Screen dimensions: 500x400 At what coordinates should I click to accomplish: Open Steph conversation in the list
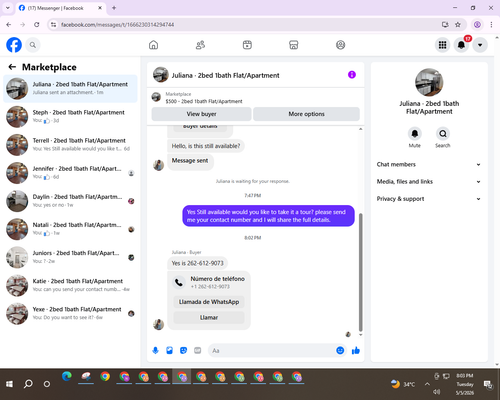70,117
